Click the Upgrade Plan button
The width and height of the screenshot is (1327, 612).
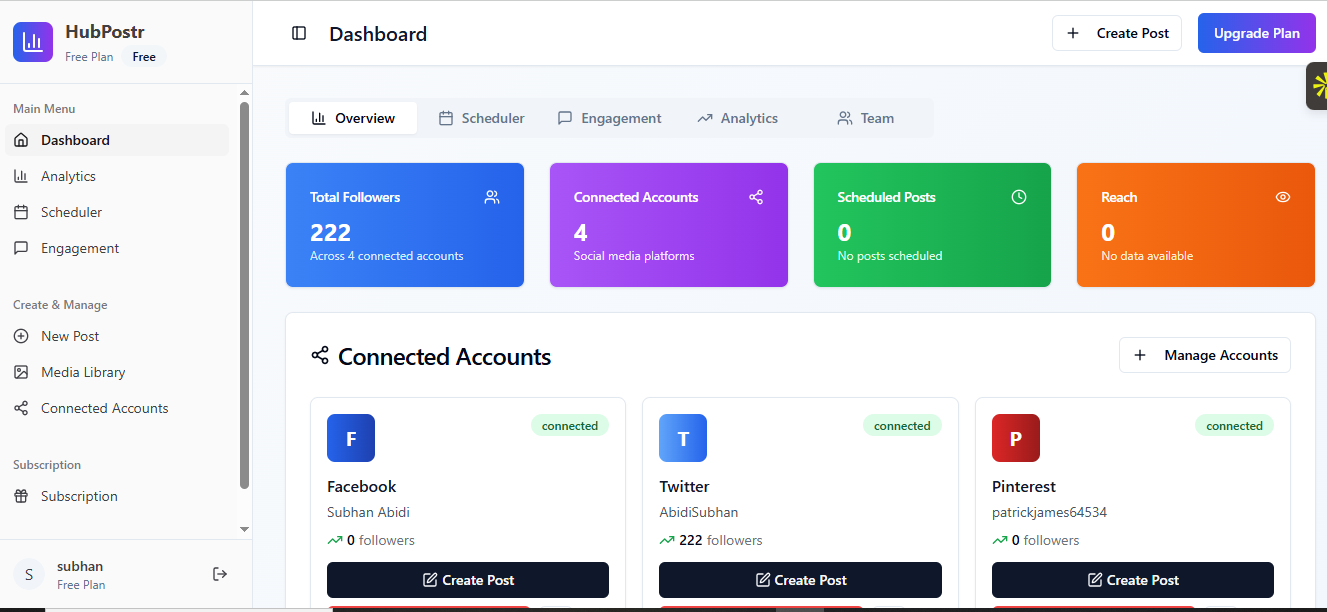pos(1257,33)
